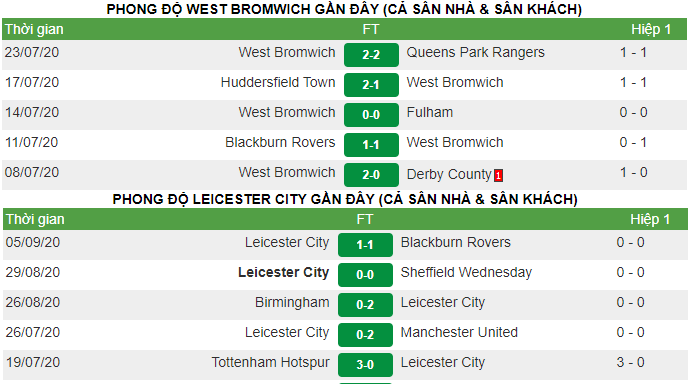Viewport: 694px width, 385px height.
Task: Click the Manchester United team name
Action: (x=459, y=332)
